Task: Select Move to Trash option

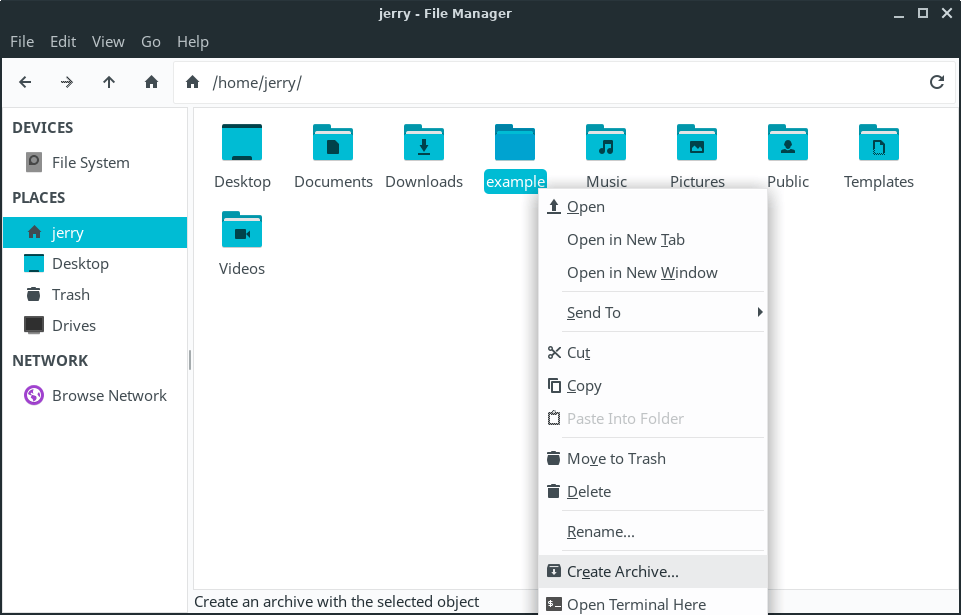Action: click(616, 458)
